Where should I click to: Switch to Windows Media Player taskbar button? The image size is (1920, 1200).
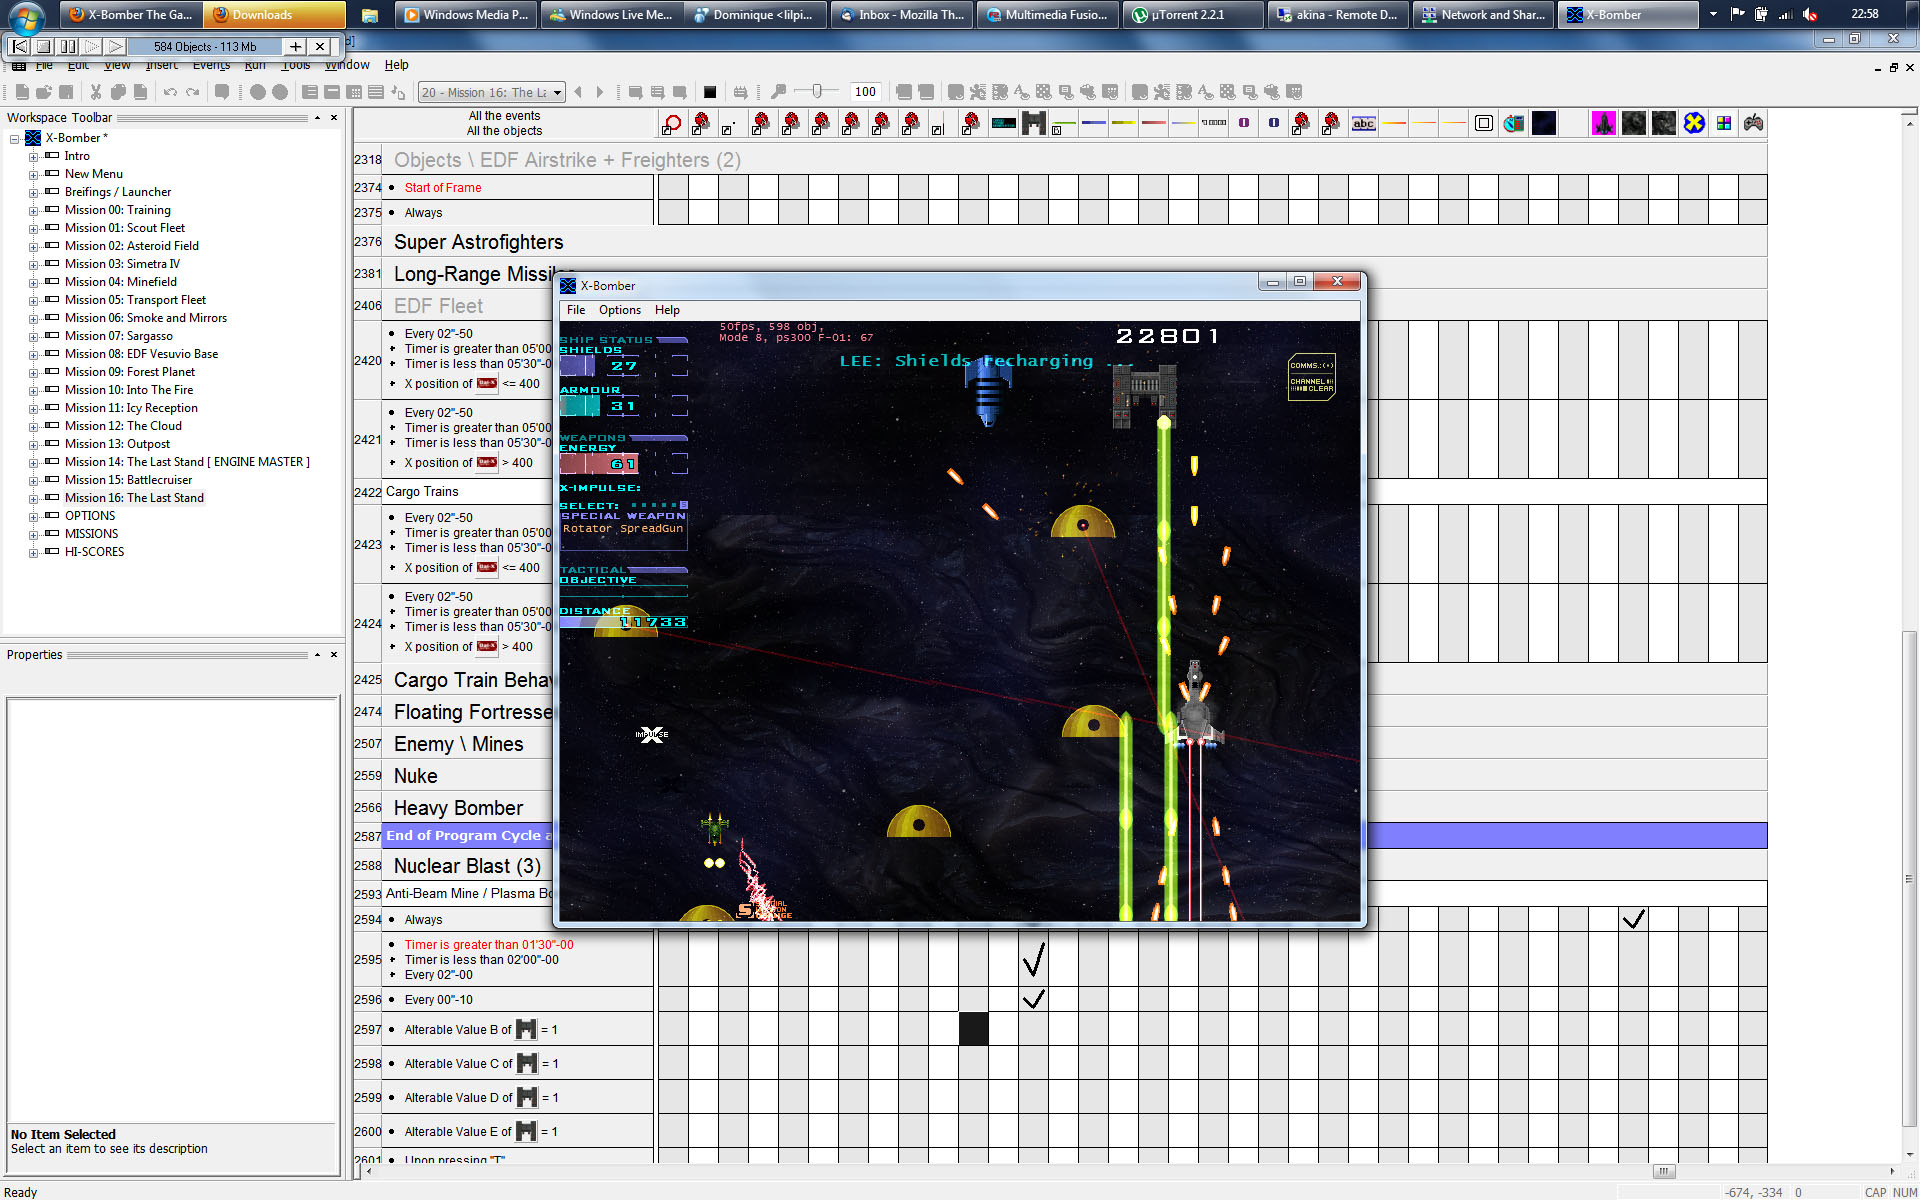coord(466,15)
